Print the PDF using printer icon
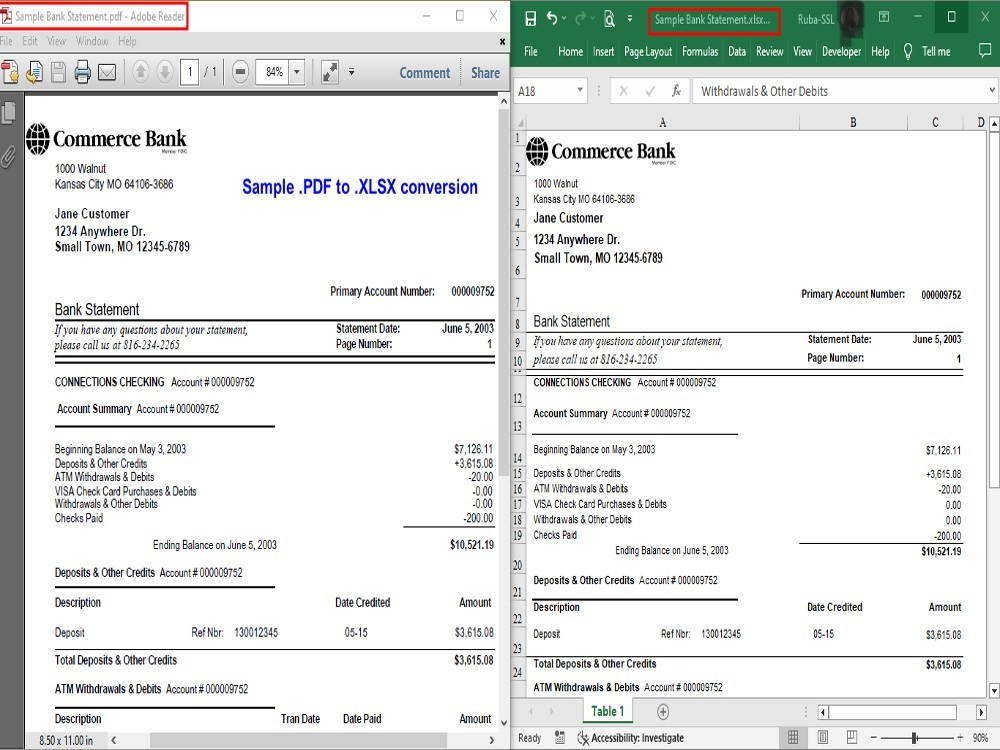Screen dimensions: 1000x750 (x=82, y=72)
